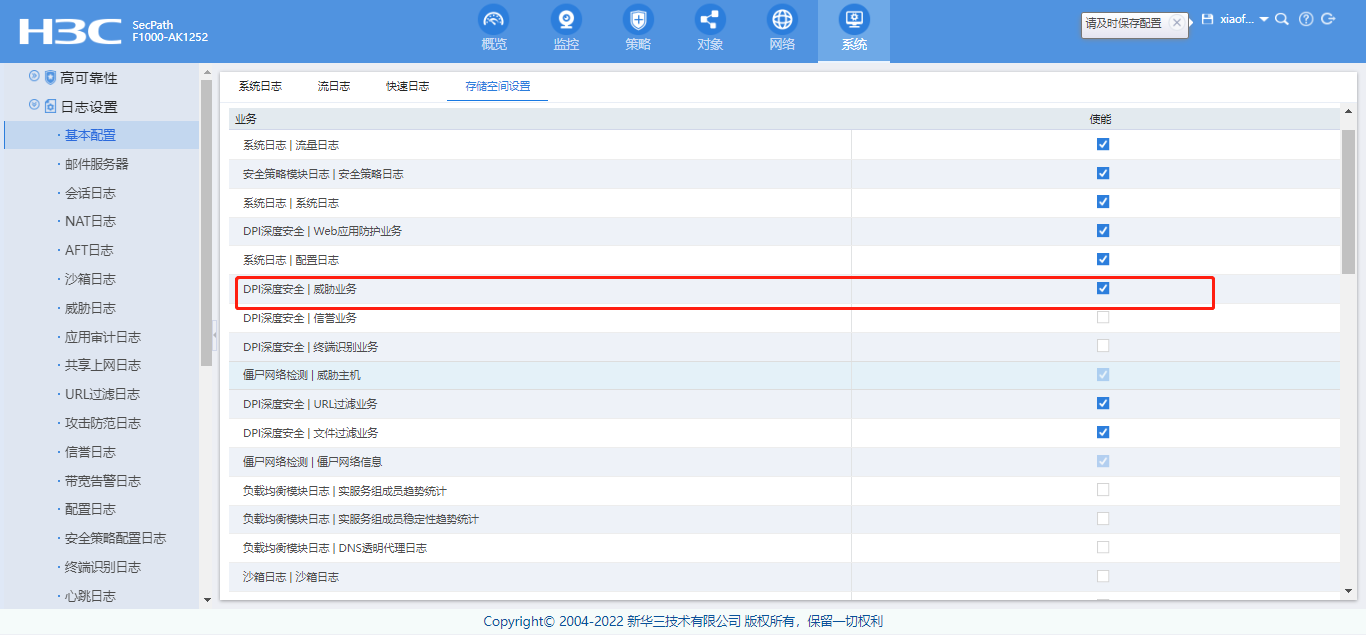The height and width of the screenshot is (635, 1366).
Task: Toggle 系统日志 | 流量日志 checkbox
Action: [x=1103, y=144]
